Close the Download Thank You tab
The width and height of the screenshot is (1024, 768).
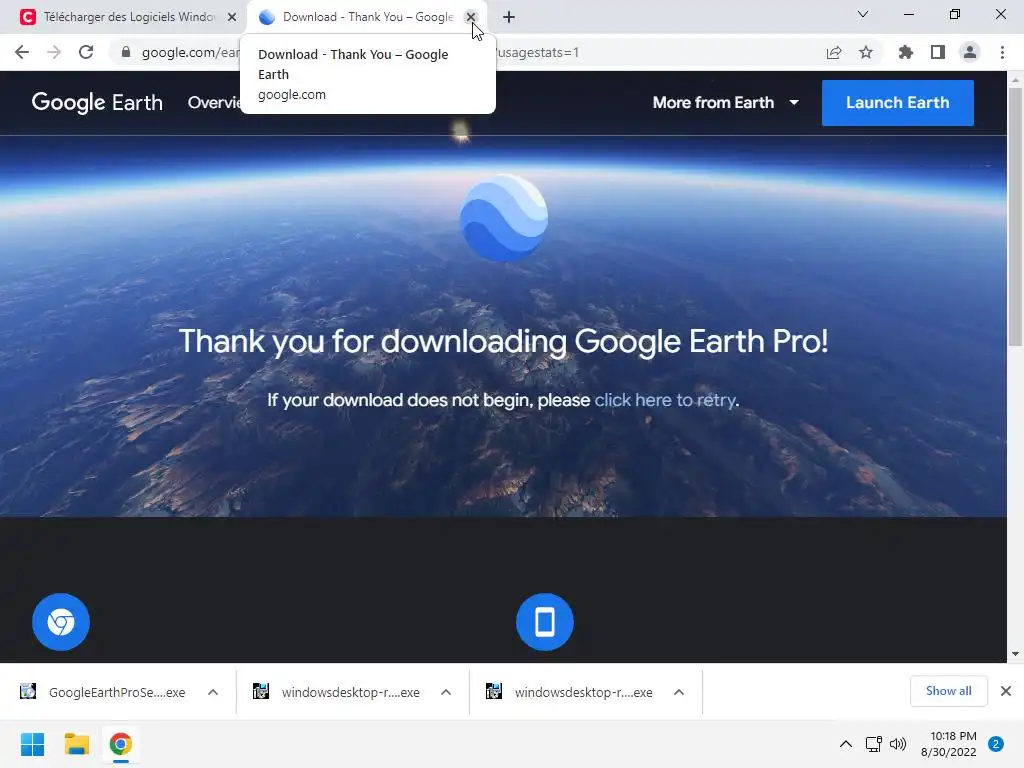470,17
